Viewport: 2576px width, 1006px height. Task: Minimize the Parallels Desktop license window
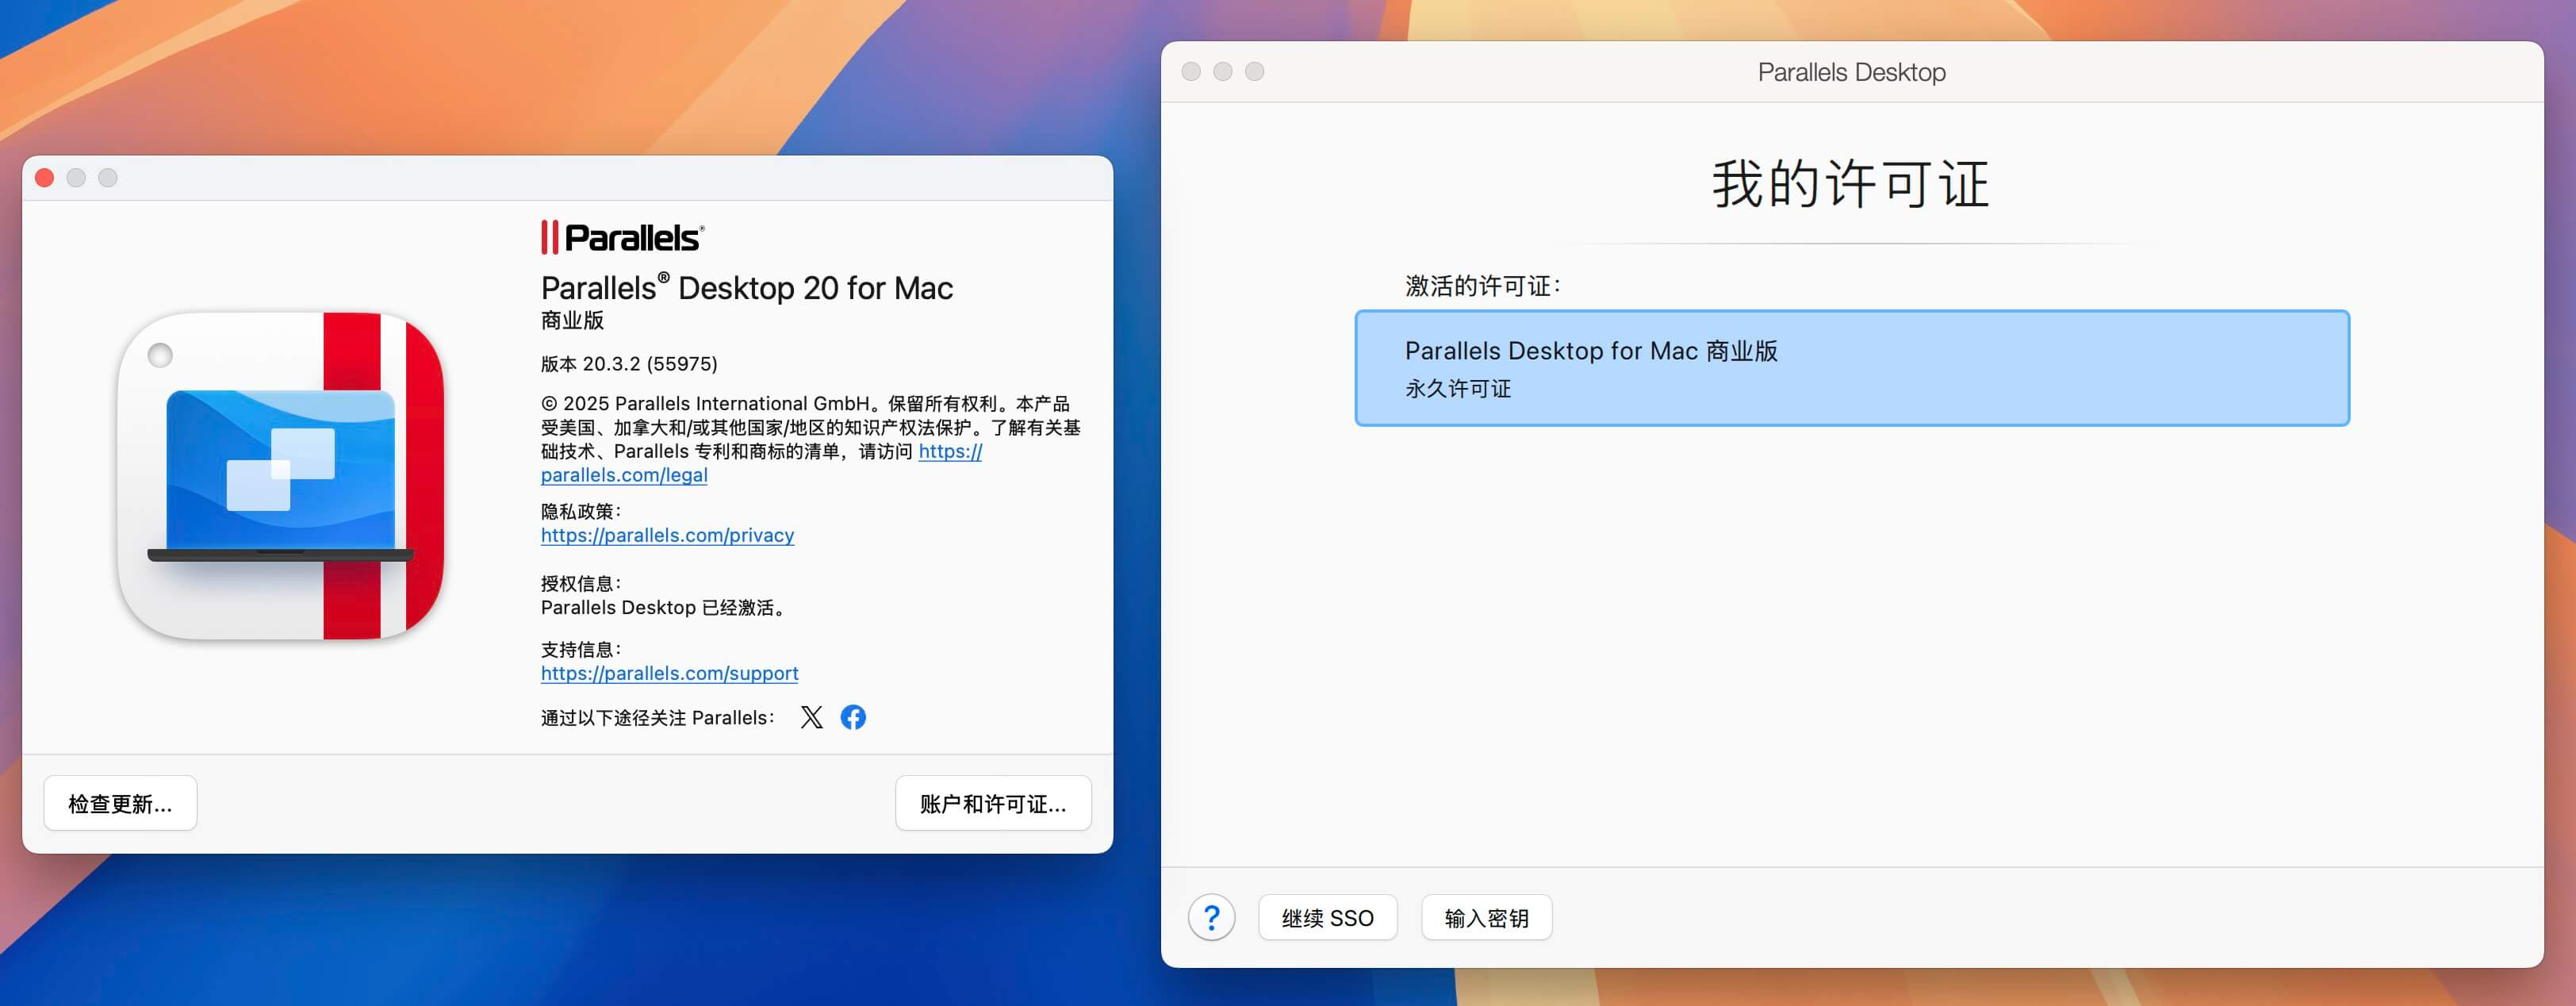click(x=1222, y=72)
